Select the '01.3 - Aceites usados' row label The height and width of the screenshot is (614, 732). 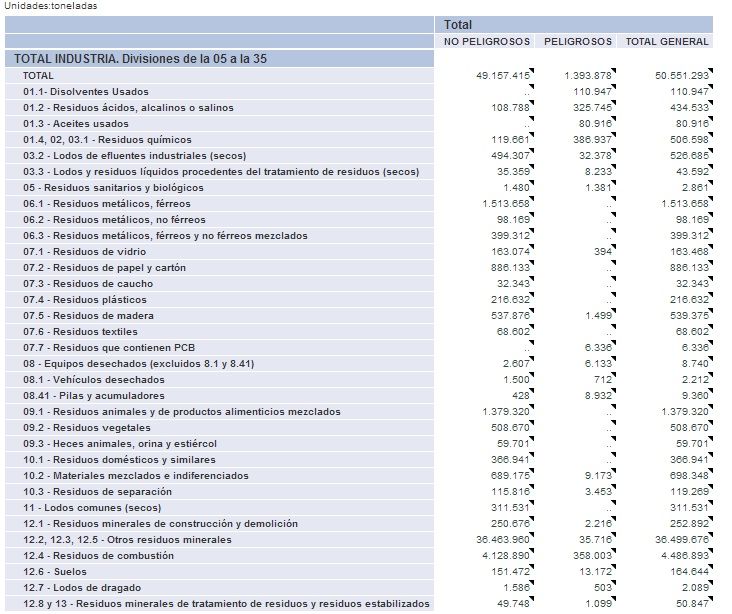[x=76, y=124]
